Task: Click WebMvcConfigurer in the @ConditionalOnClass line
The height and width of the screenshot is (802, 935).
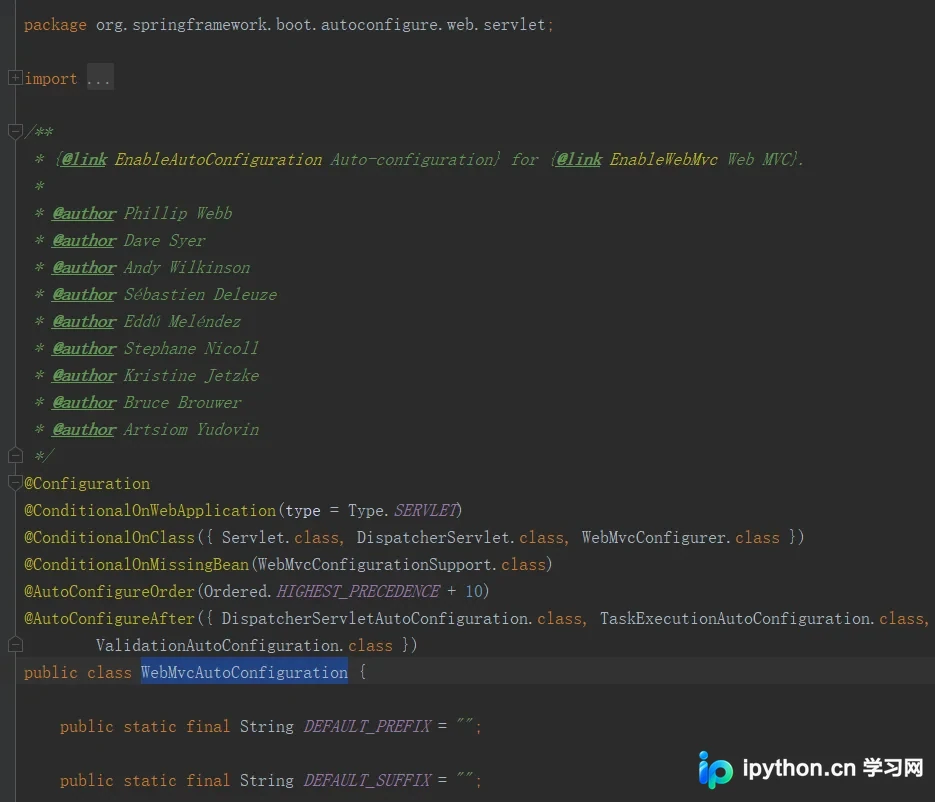Action: (654, 537)
